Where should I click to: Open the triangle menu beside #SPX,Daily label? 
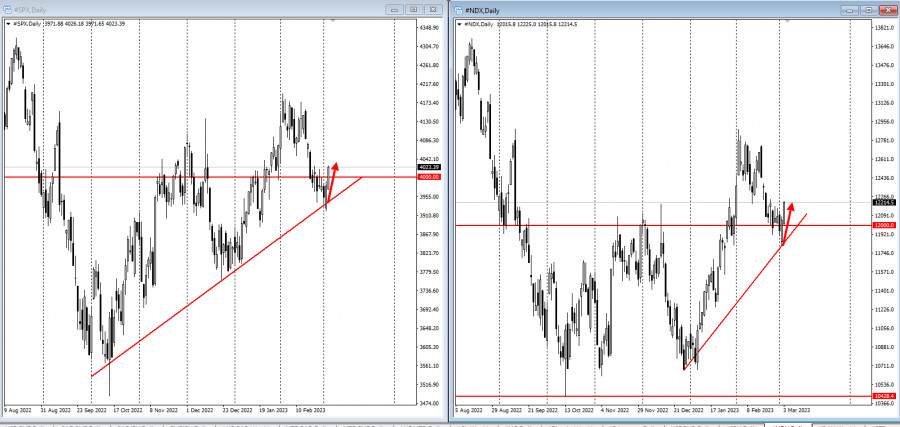click(x=7, y=24)
